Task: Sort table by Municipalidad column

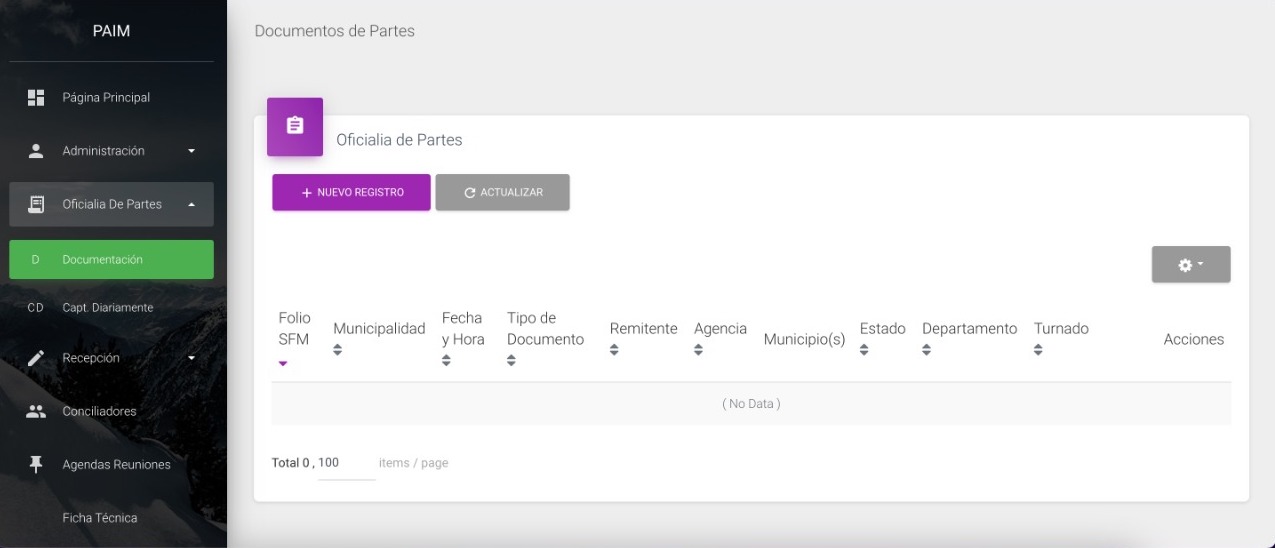Action: 338,350
